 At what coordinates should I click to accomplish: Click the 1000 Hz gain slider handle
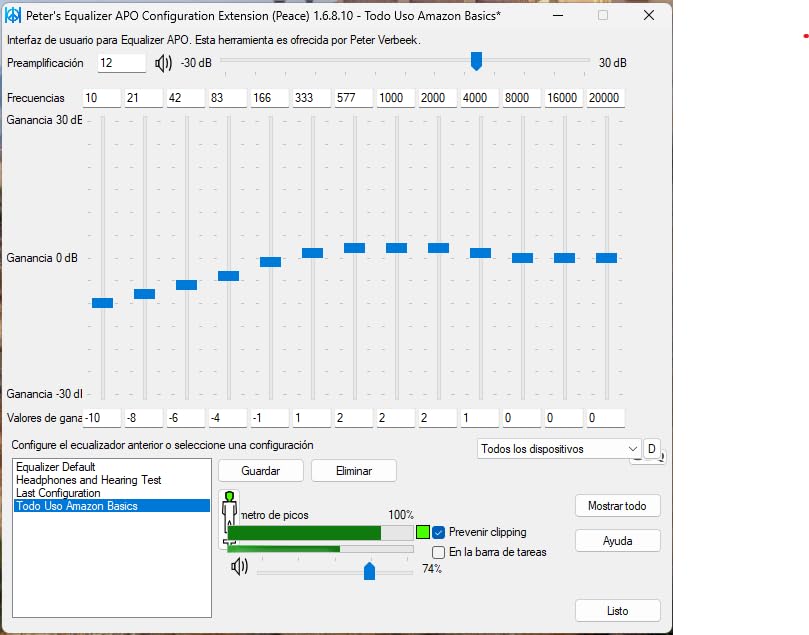(397, 248)
